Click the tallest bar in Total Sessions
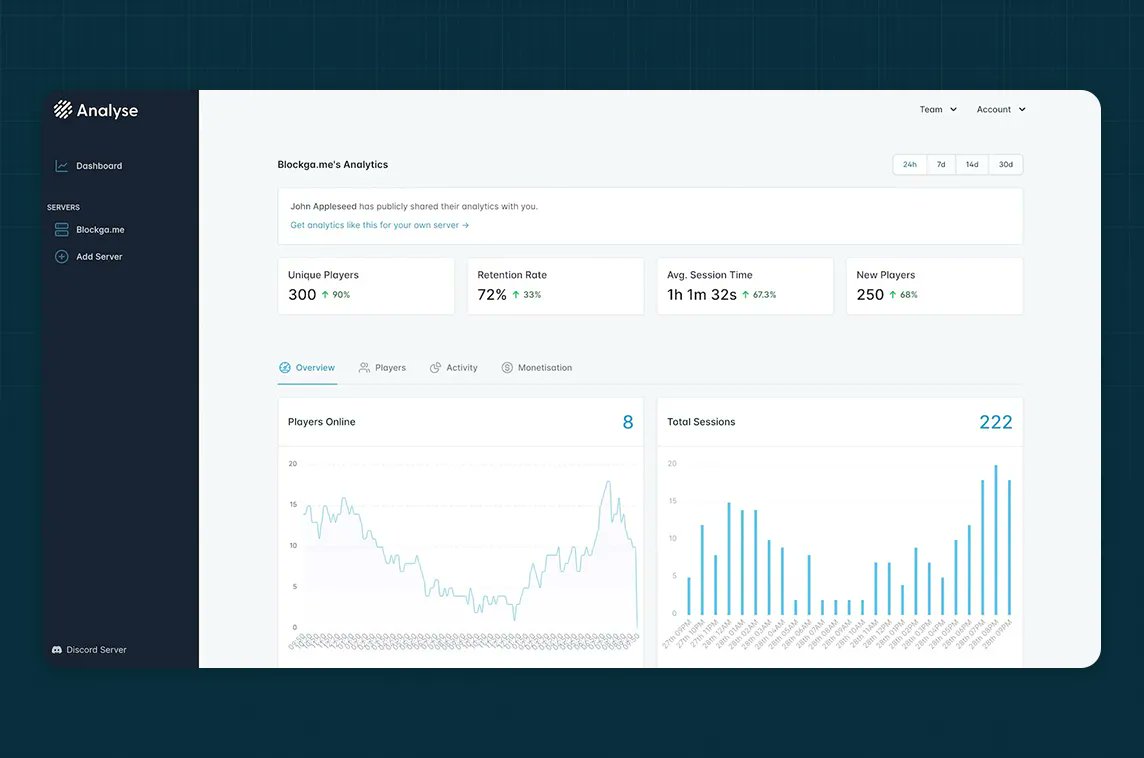The width and height of the screenshot is (1144, 758). pos(996,540)
